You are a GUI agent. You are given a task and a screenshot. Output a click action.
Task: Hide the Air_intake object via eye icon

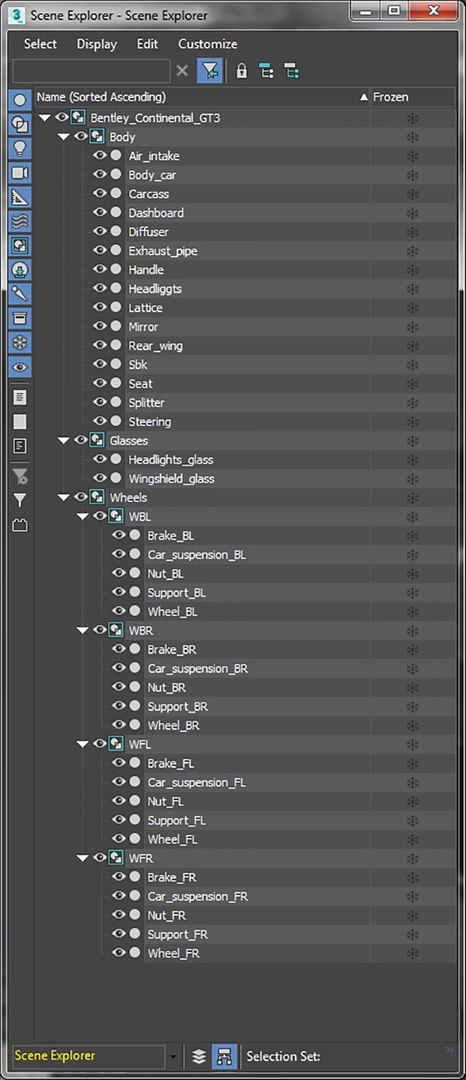tap(100, 156)
